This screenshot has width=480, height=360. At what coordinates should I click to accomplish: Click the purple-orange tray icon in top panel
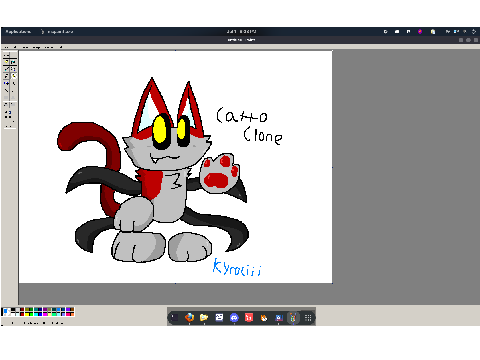(x=420, y=32)
